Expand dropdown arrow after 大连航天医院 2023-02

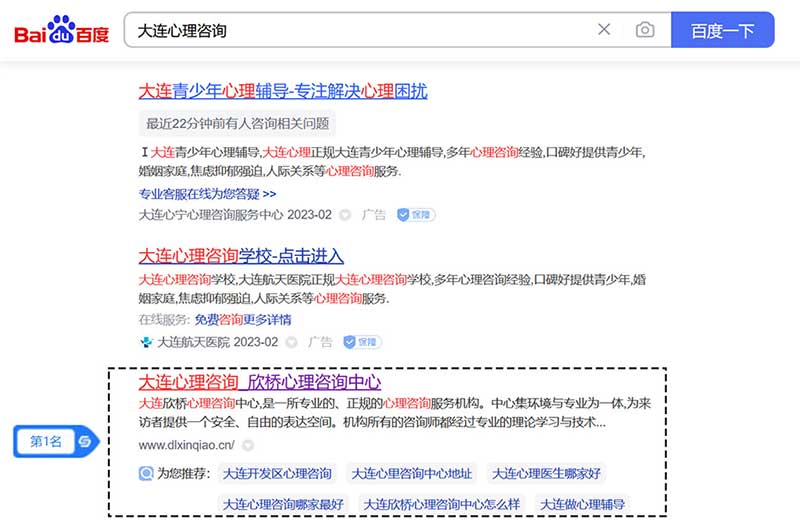tap(292, 342)
